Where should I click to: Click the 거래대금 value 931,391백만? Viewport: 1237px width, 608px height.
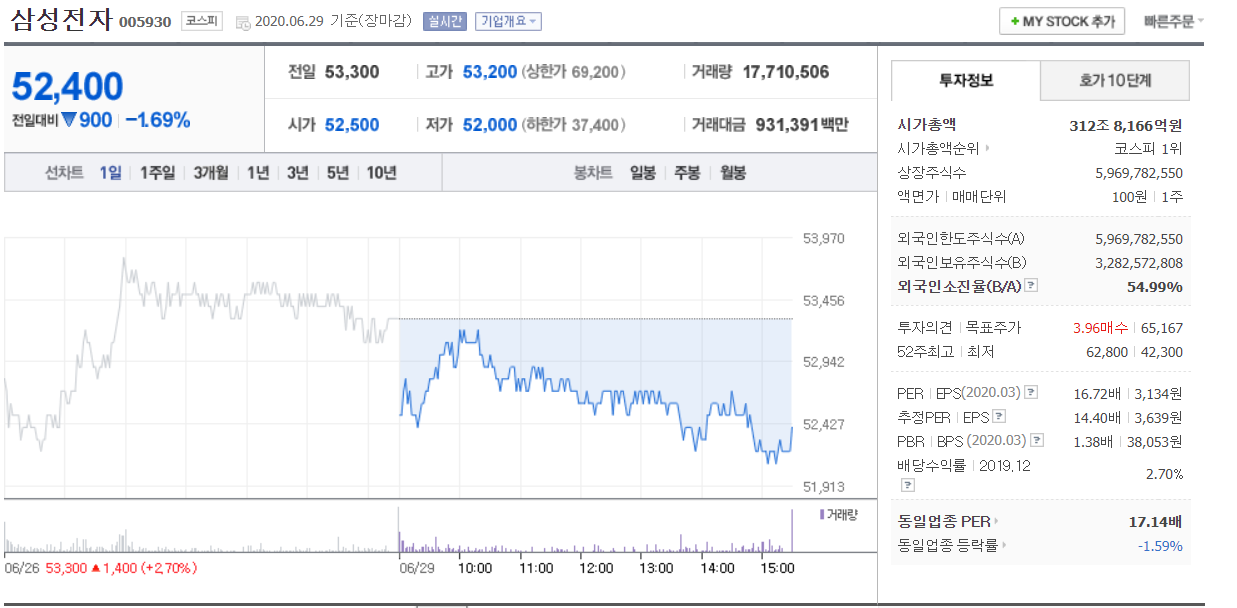pos(803,125)
